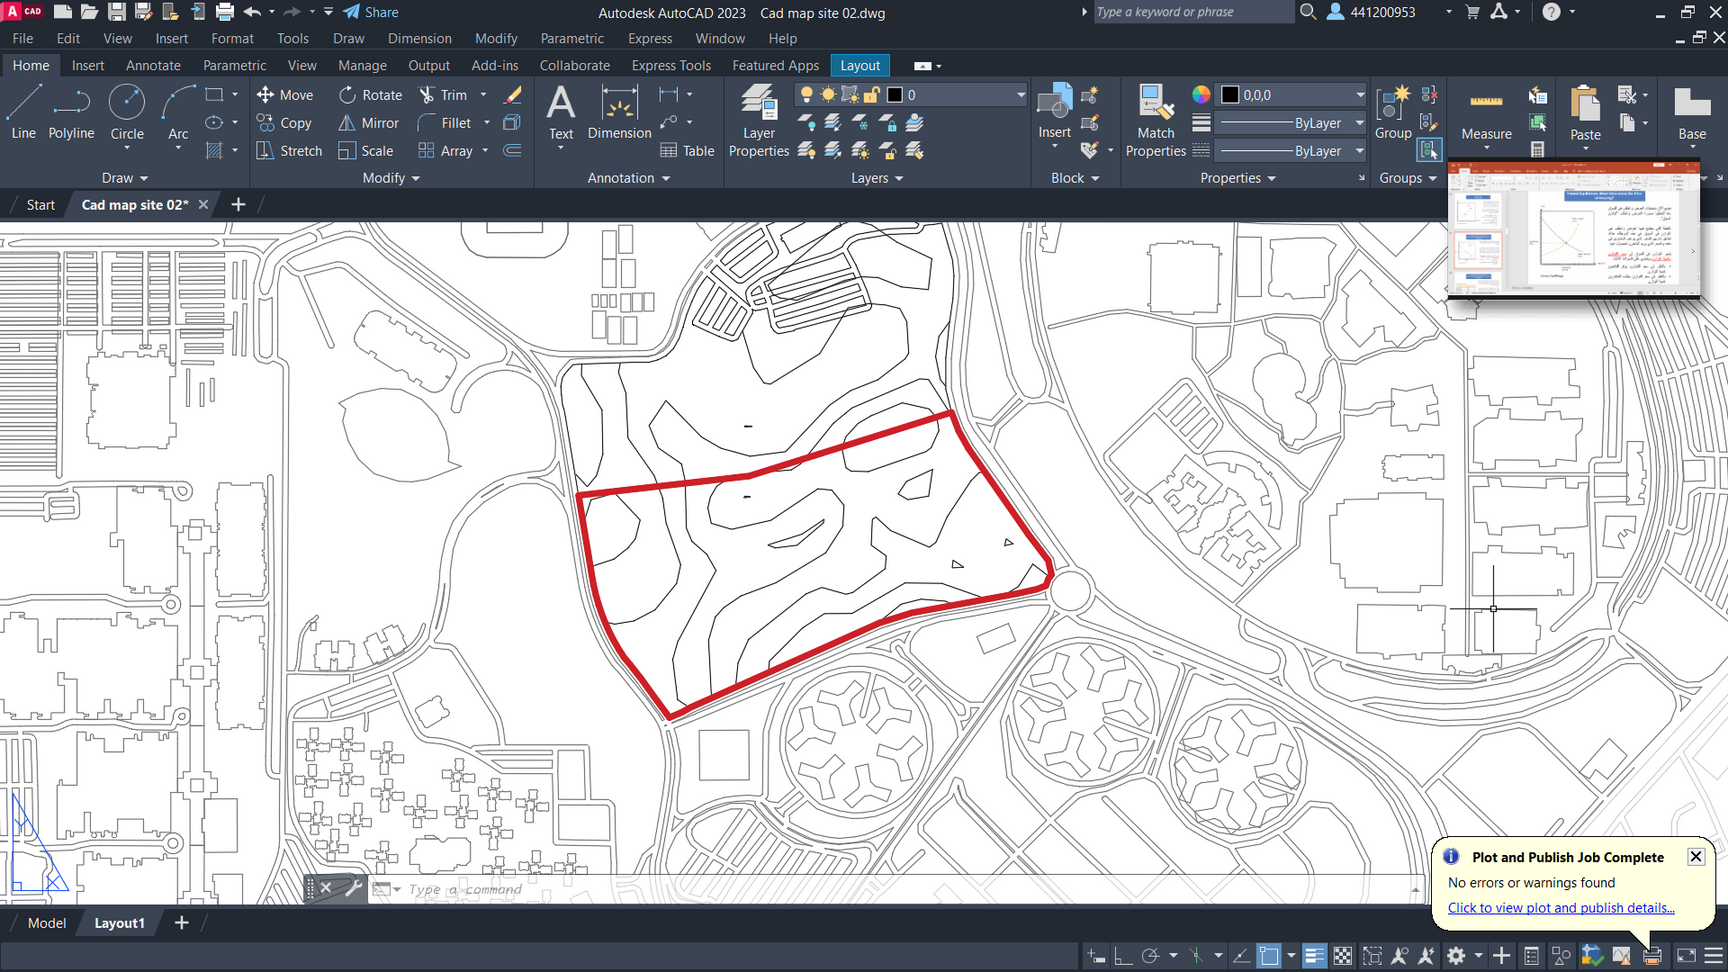Select the Polyline draw tool
This screenshot has width=1728, height=972.
(x=71, y=113)
